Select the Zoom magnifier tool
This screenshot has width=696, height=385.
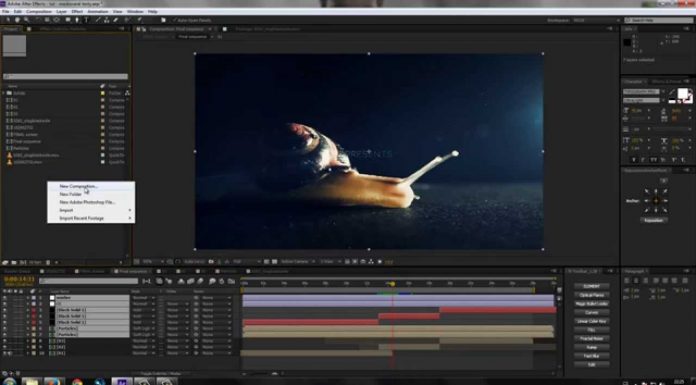click(27, 20)
